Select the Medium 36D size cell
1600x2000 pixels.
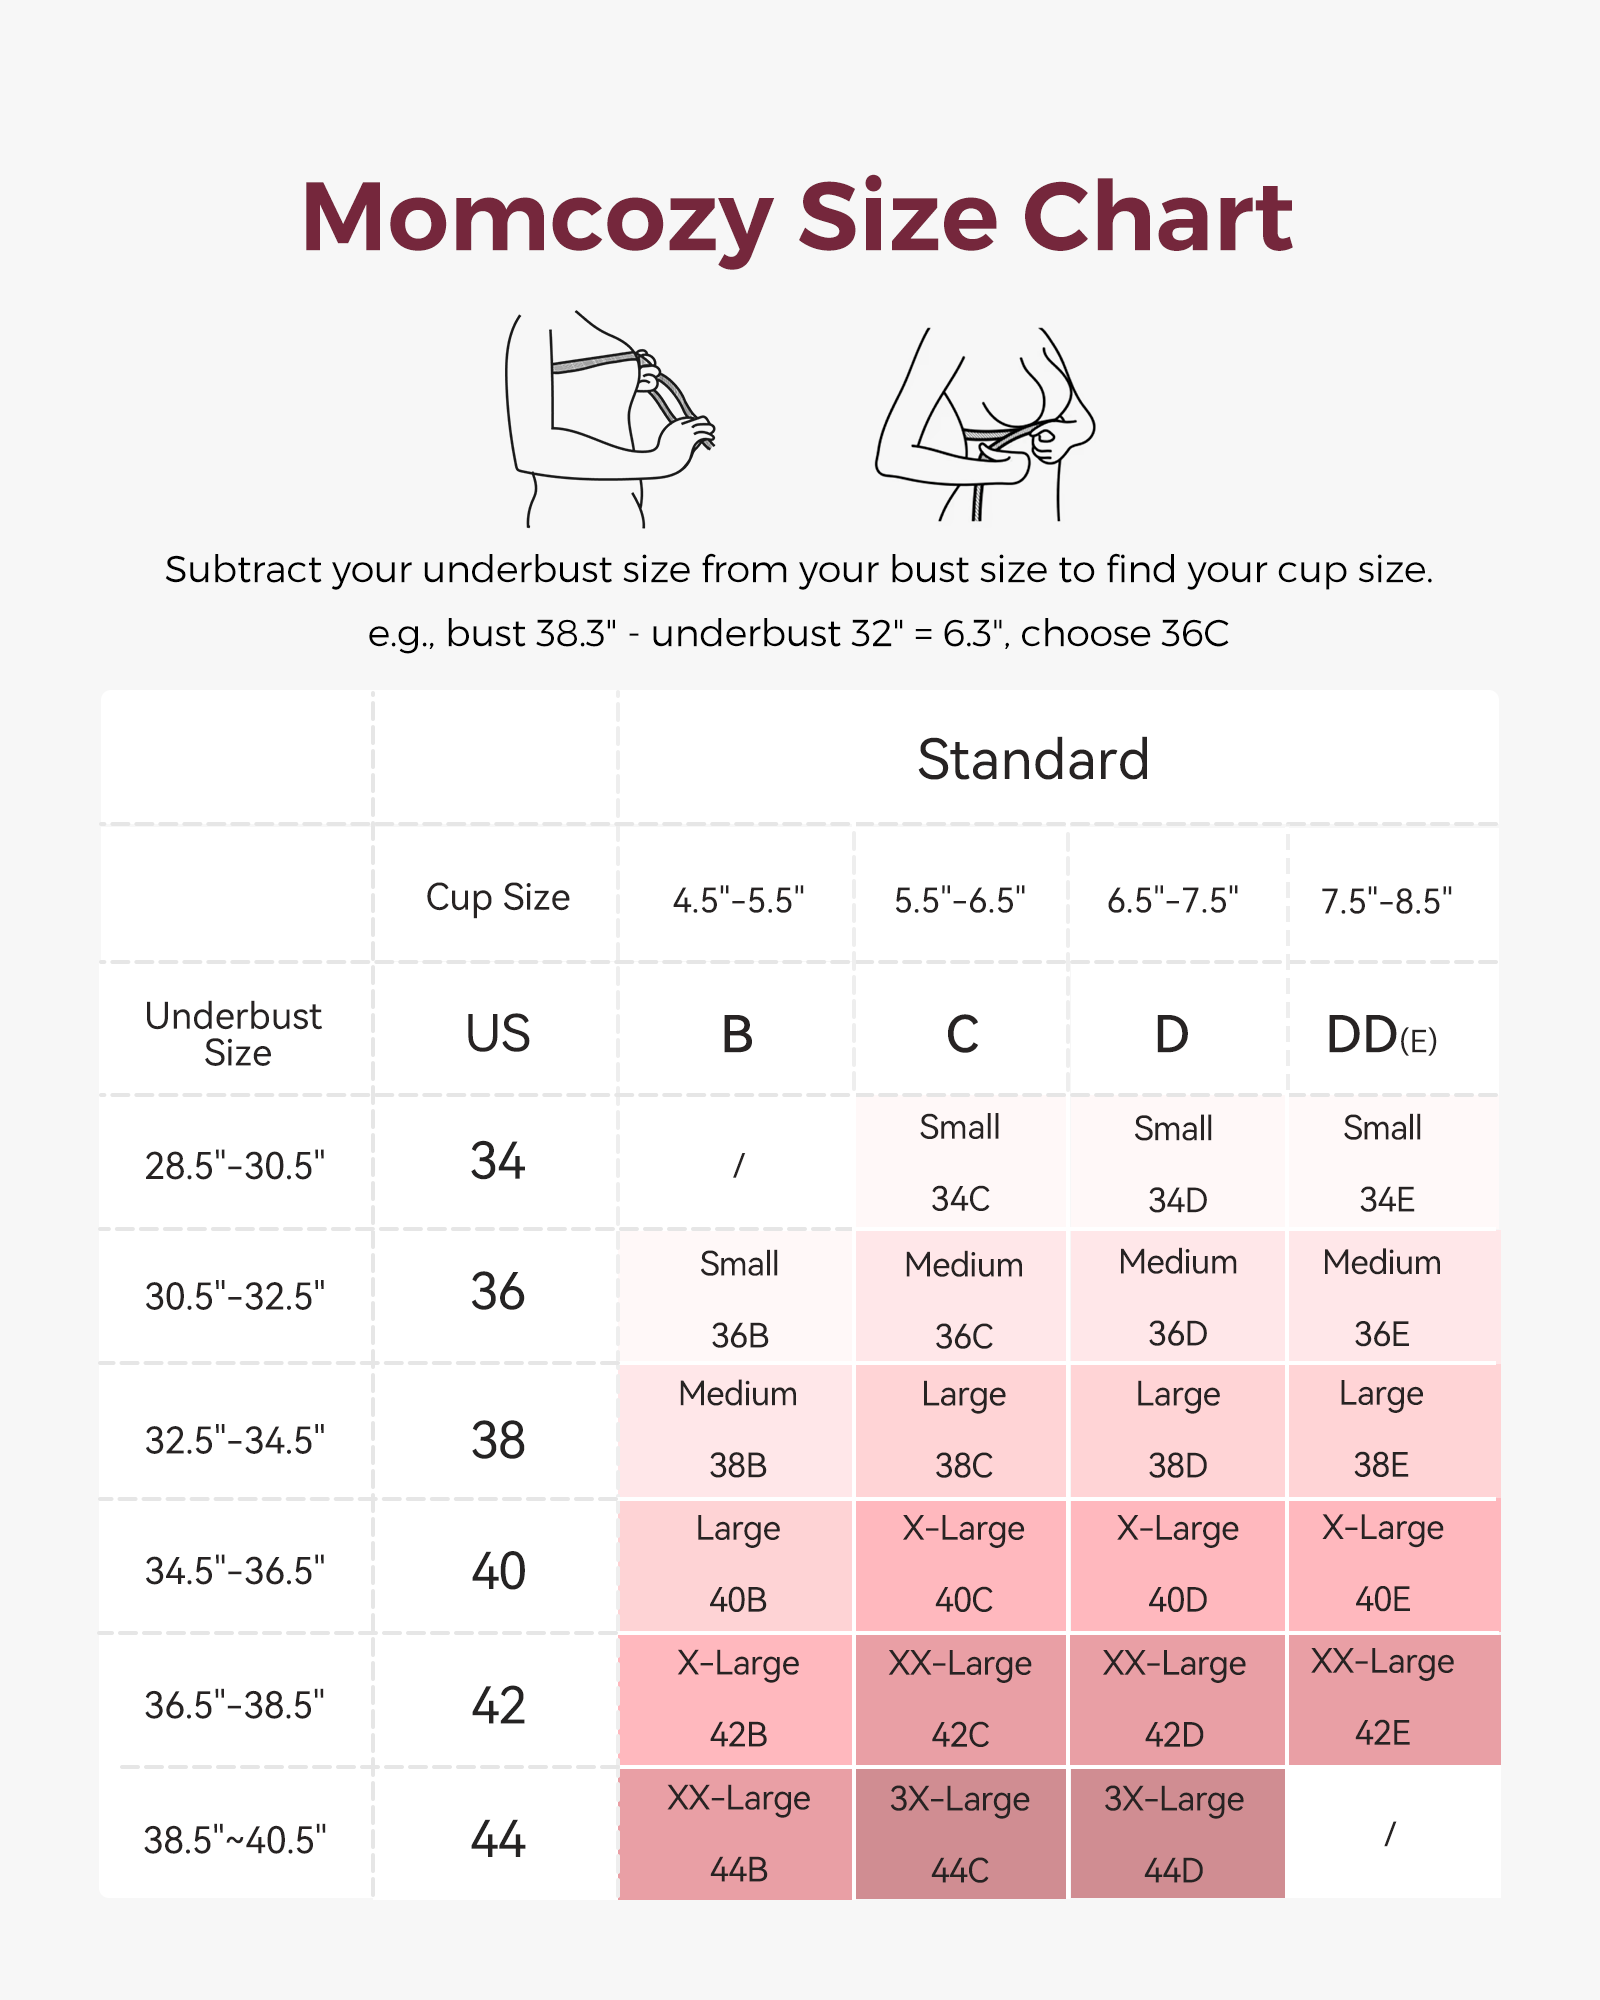1177,1297
